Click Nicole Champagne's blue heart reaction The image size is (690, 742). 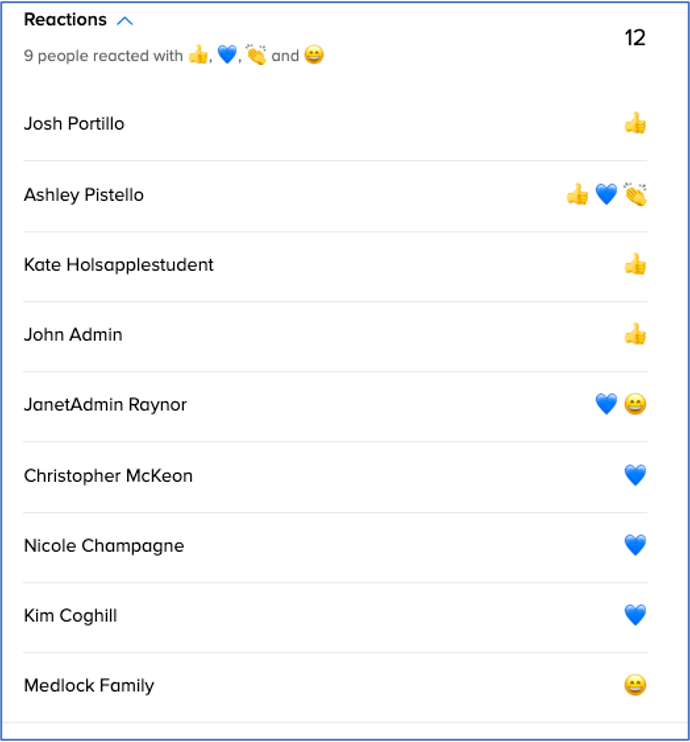coord(635,546)
